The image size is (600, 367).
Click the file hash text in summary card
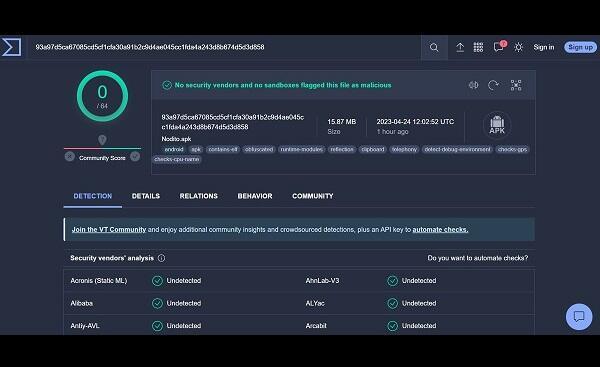233,122
